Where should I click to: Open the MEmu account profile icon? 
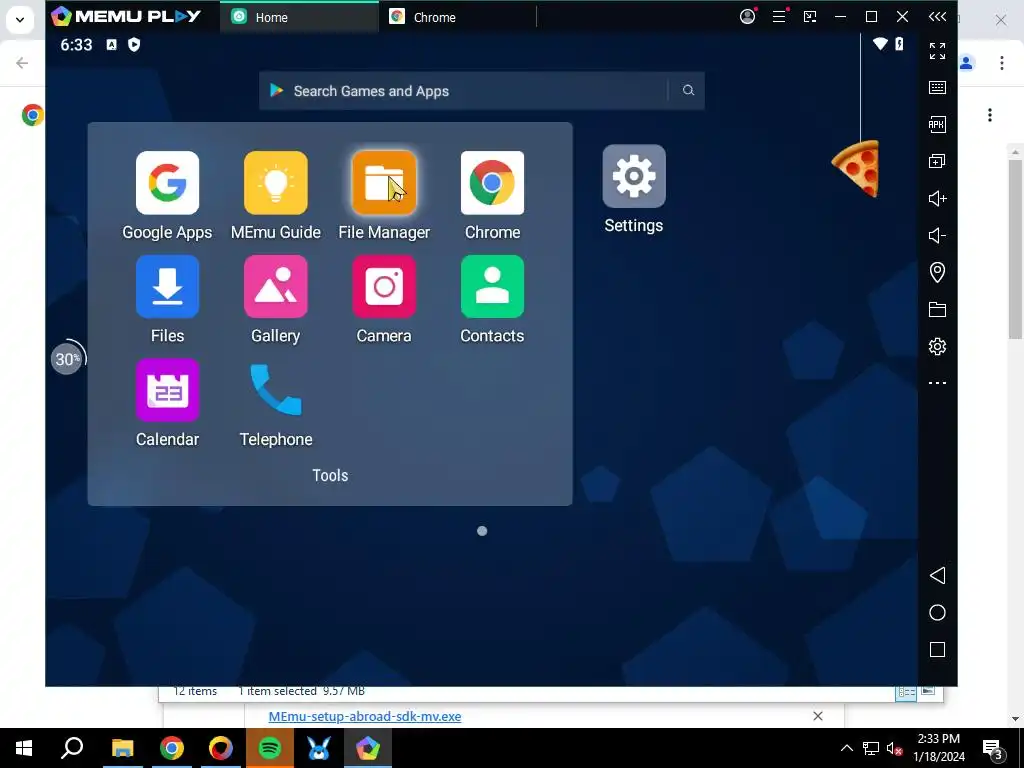pyautogui.click(x=747, y=16)
